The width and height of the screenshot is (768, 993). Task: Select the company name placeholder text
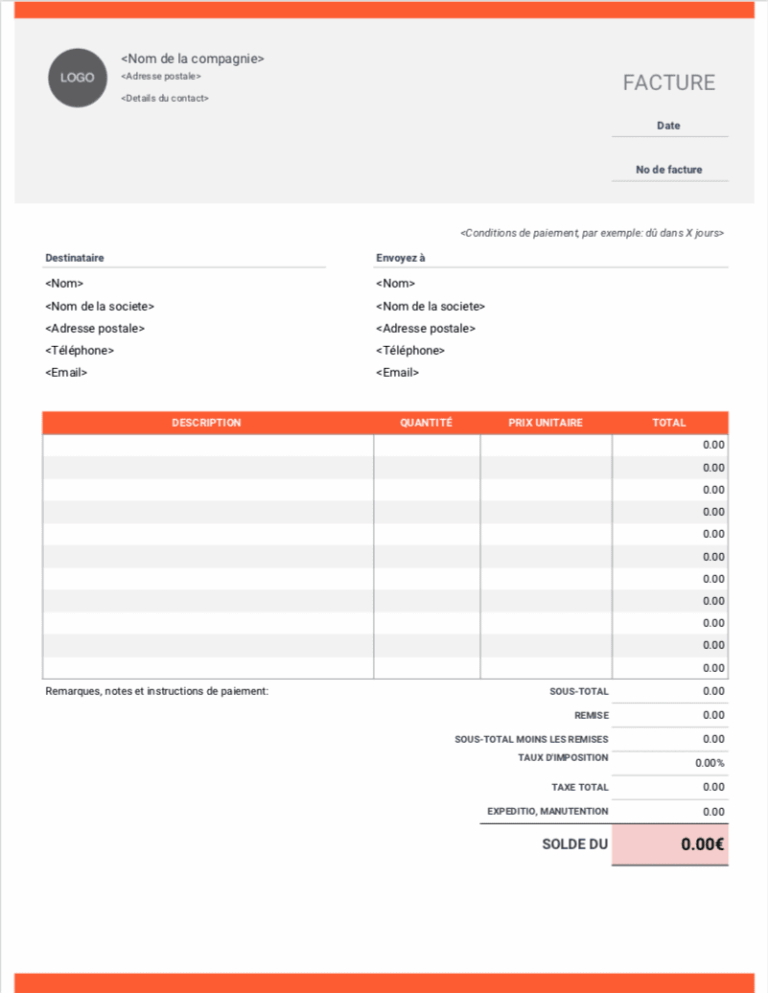192,59
